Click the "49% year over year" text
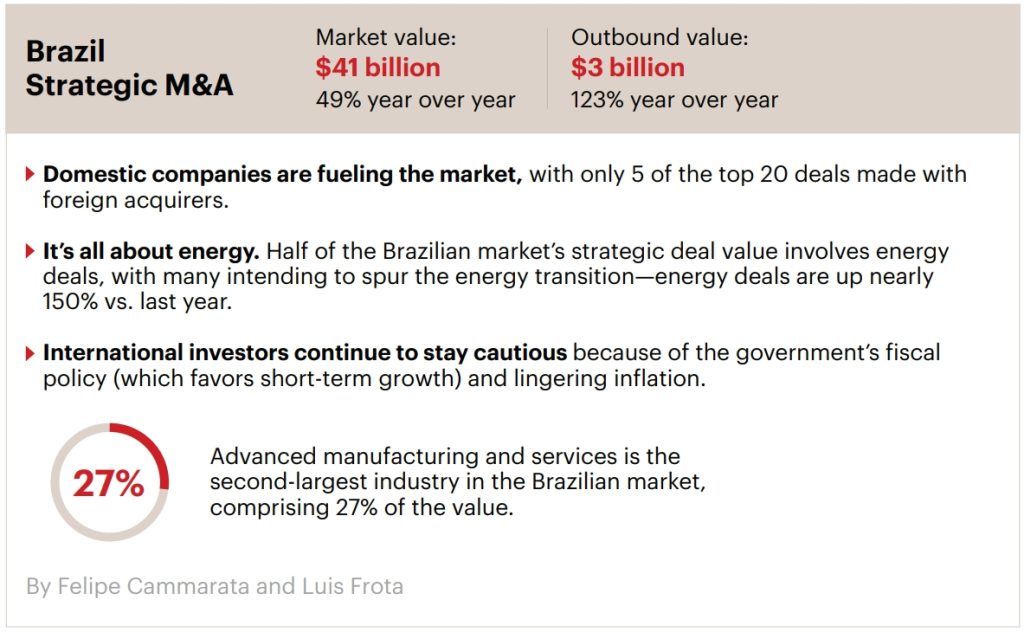Image resolution: width=1024 pixels, height=632 pixels. coord(415,100)
